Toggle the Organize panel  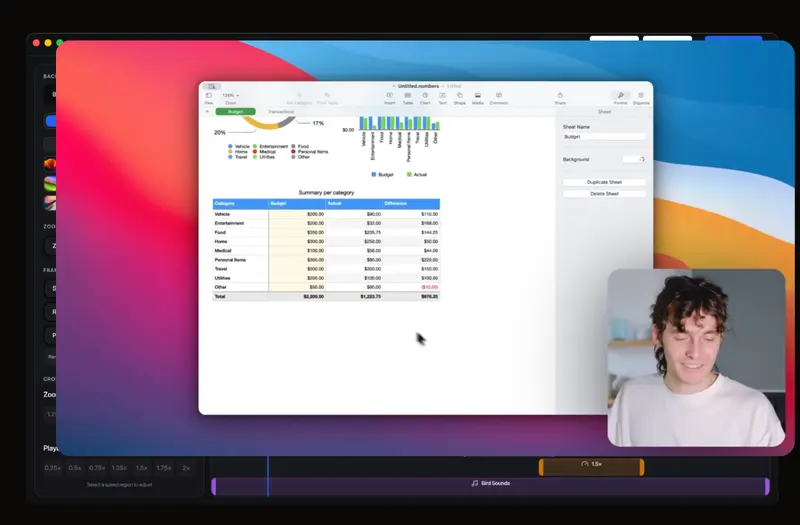641,96
